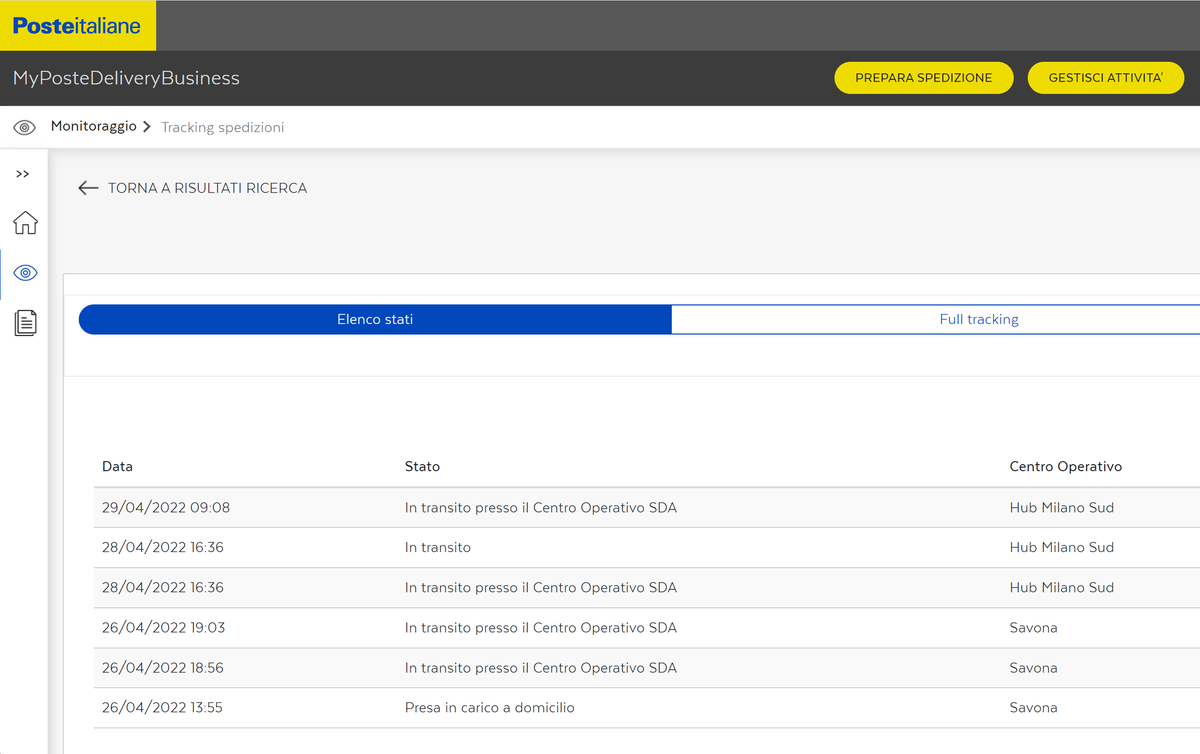Switch to the Elenco stati tab
The width and height of the screenshot is (1200, 754).
click(375, 320)
